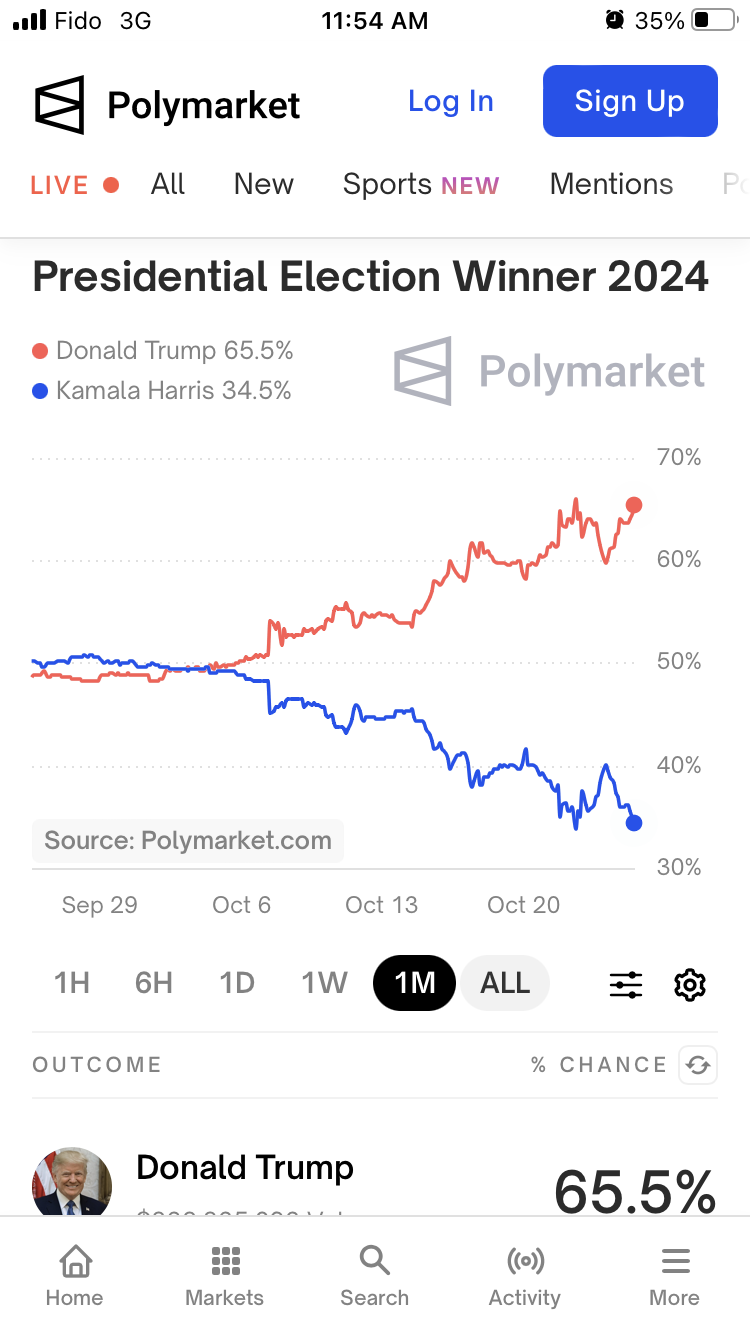This screenshot has width=750, height=1334.
Task: Switch chart range to 1D
Action: tap(237, 984)
